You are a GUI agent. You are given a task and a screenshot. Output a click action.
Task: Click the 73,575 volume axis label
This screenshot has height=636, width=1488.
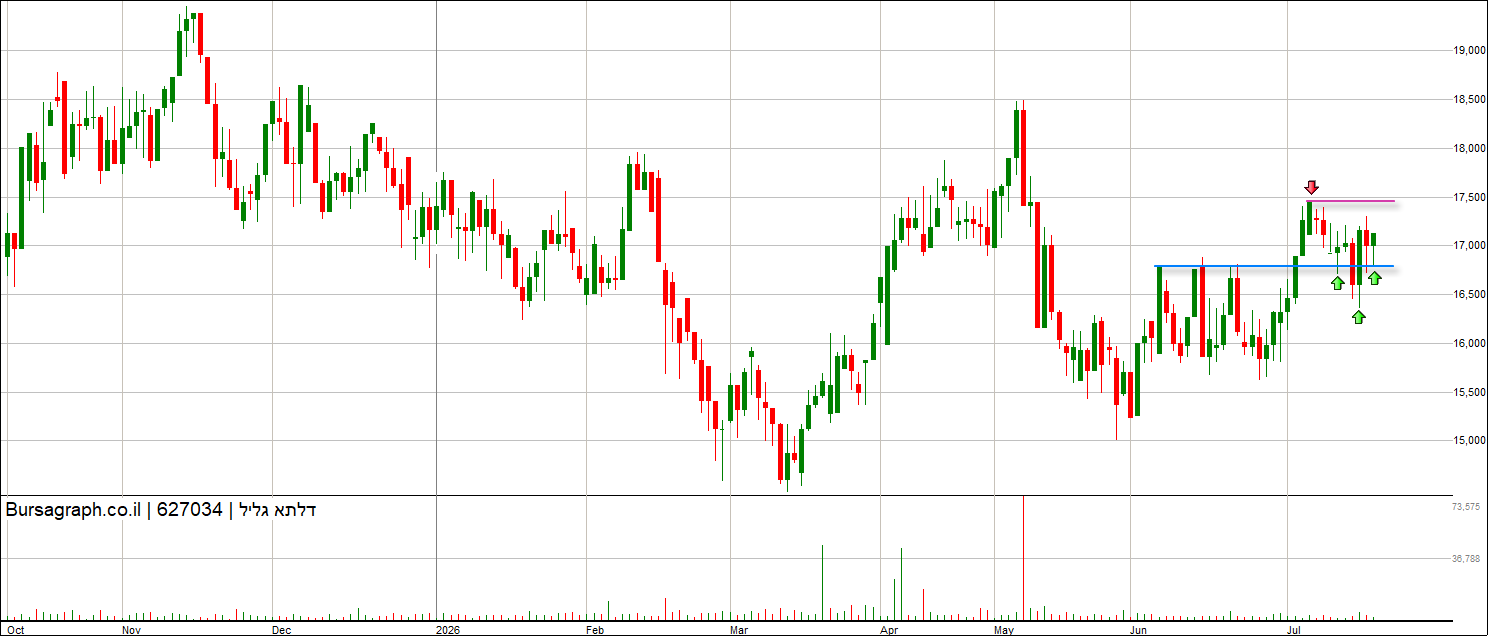1466,508
